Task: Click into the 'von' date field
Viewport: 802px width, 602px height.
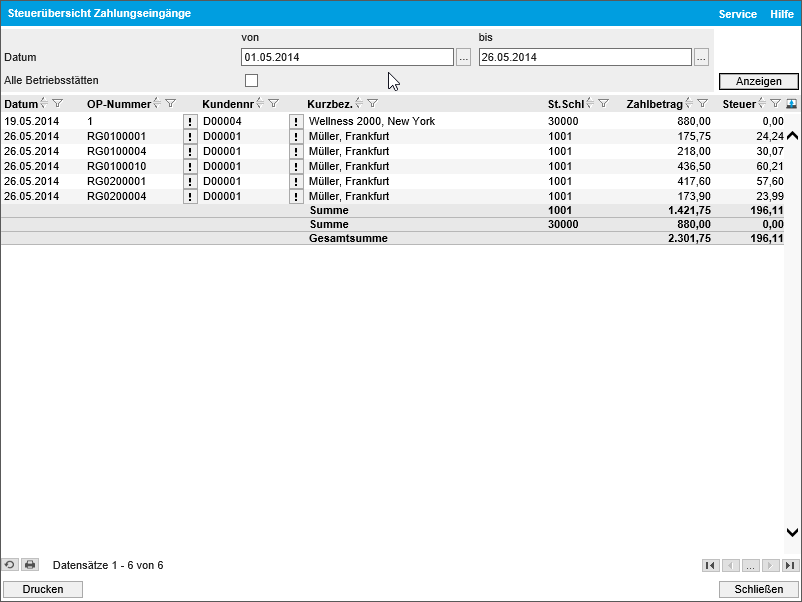Action: click(x=347, y=58)
